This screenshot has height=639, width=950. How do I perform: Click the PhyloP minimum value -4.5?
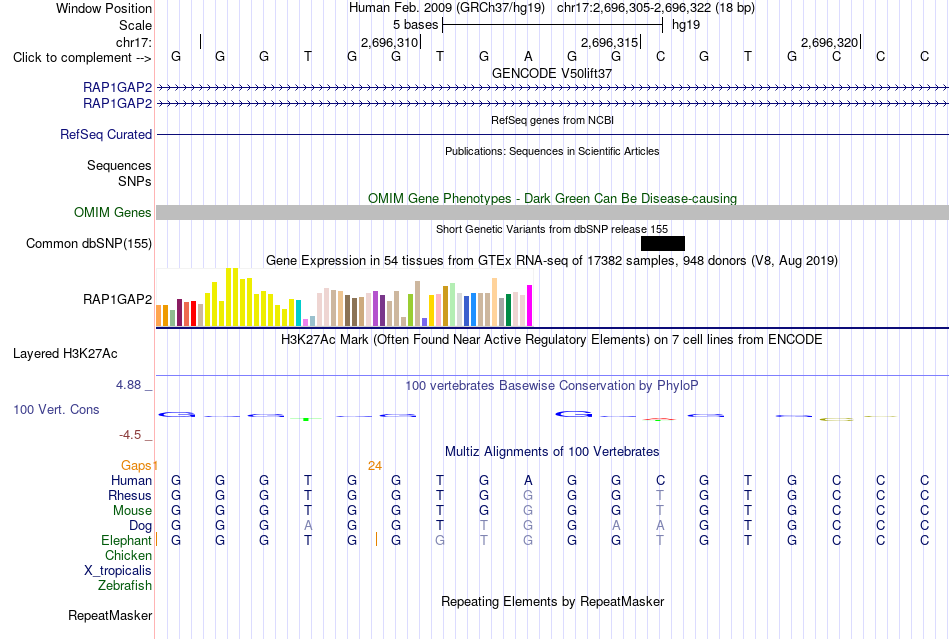pos(130,435)
